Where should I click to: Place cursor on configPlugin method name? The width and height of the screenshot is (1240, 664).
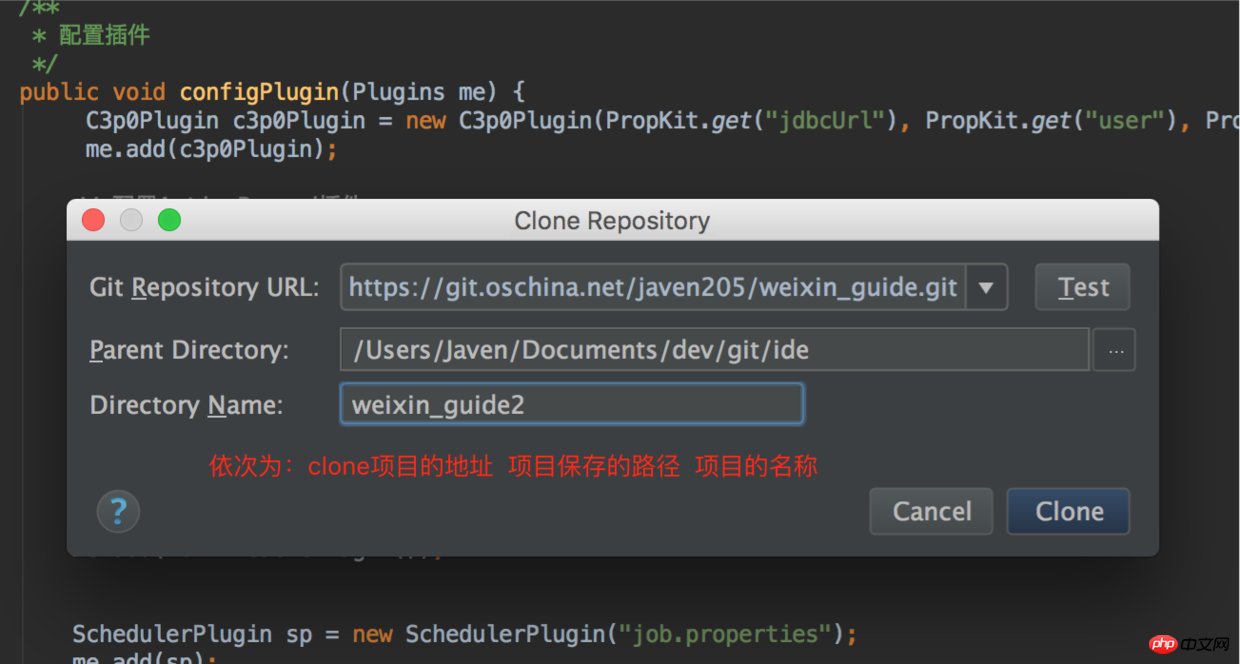tap(259, 92)
